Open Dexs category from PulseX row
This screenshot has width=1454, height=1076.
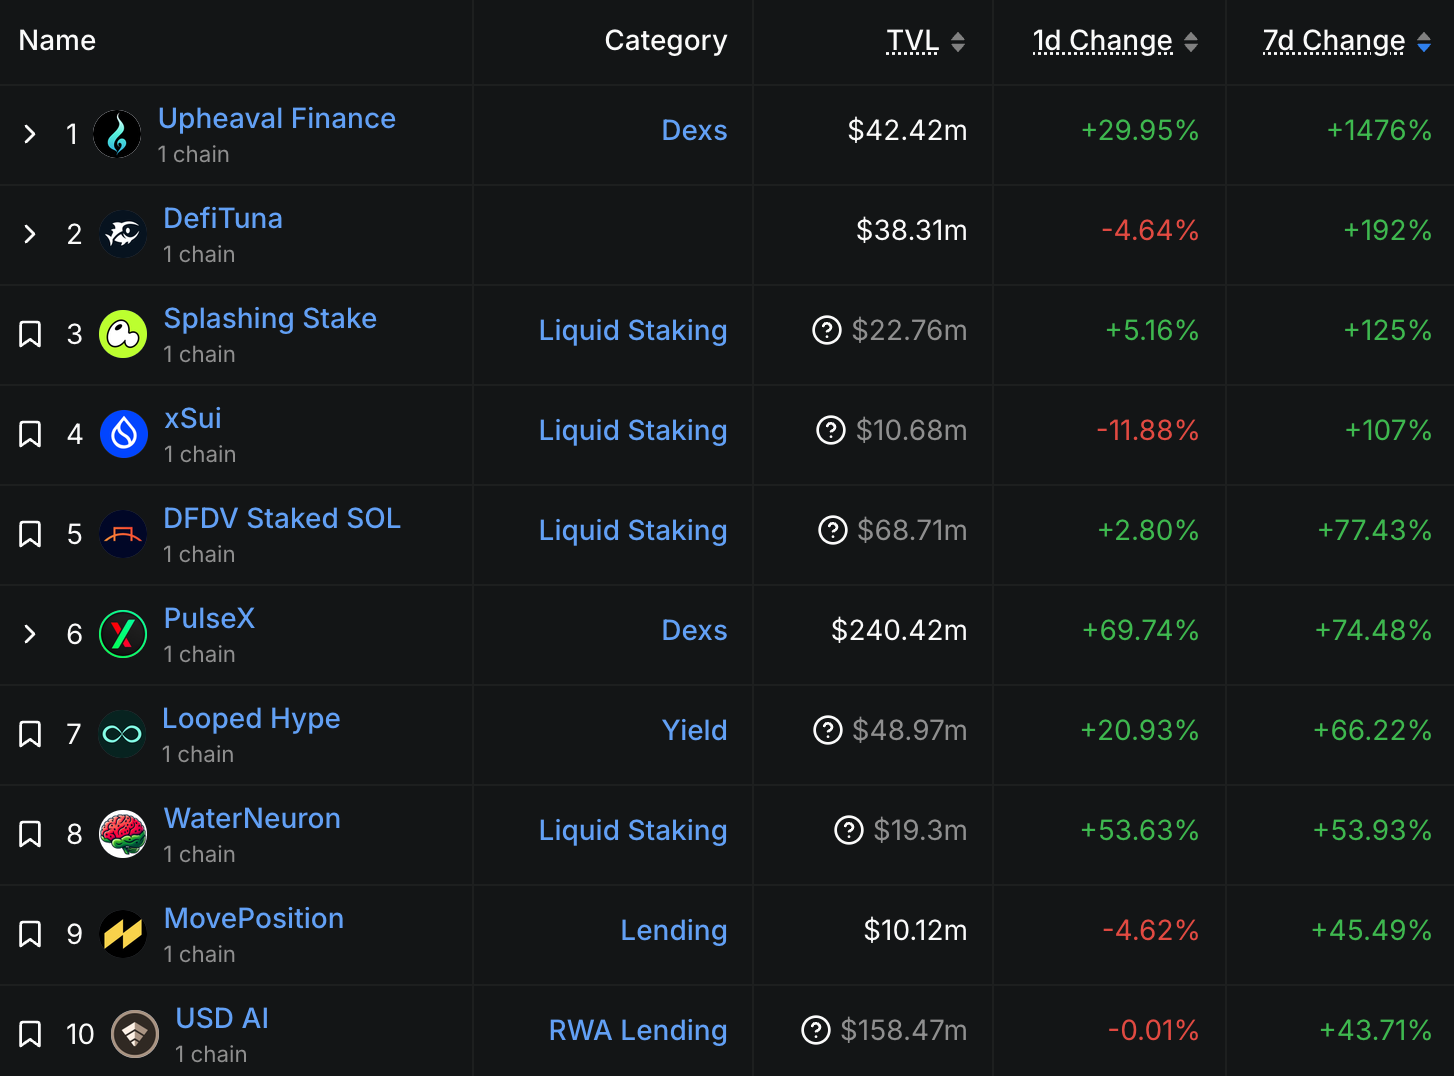[x=694, y=630]
